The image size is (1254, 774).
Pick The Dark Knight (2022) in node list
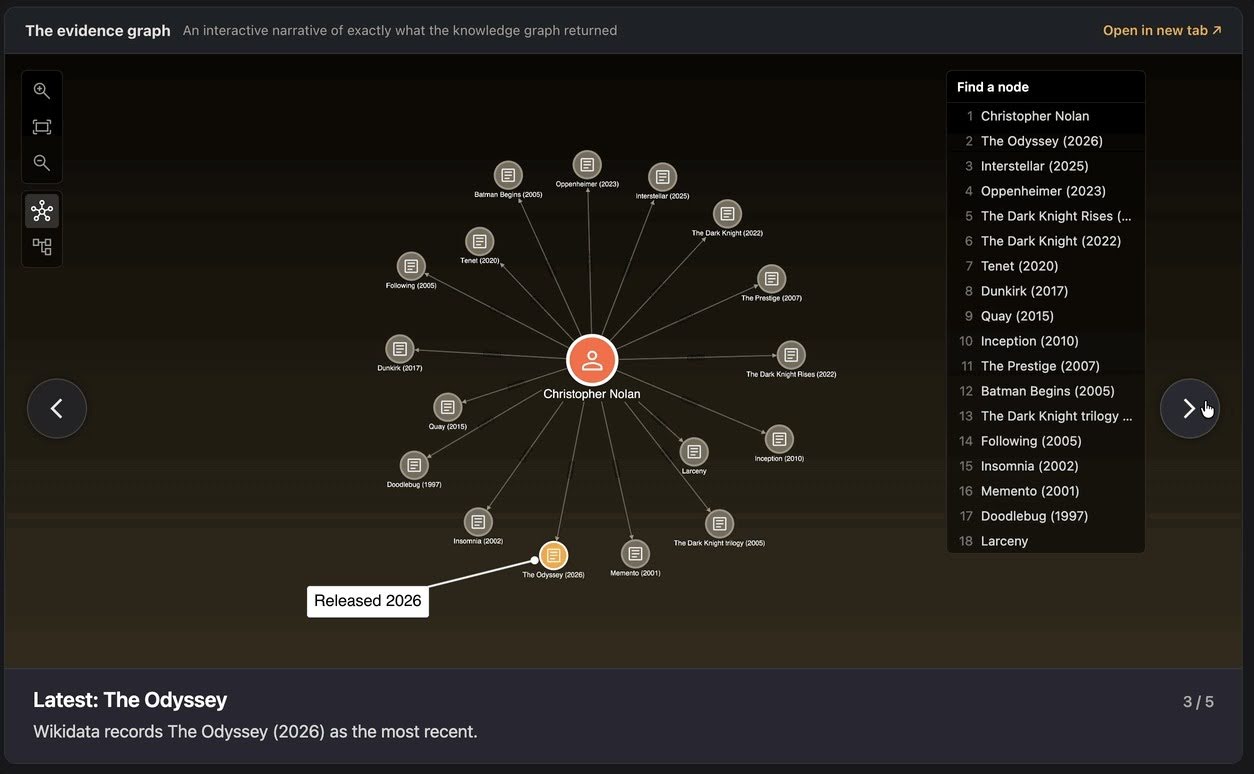click(x=1046, y=241)
